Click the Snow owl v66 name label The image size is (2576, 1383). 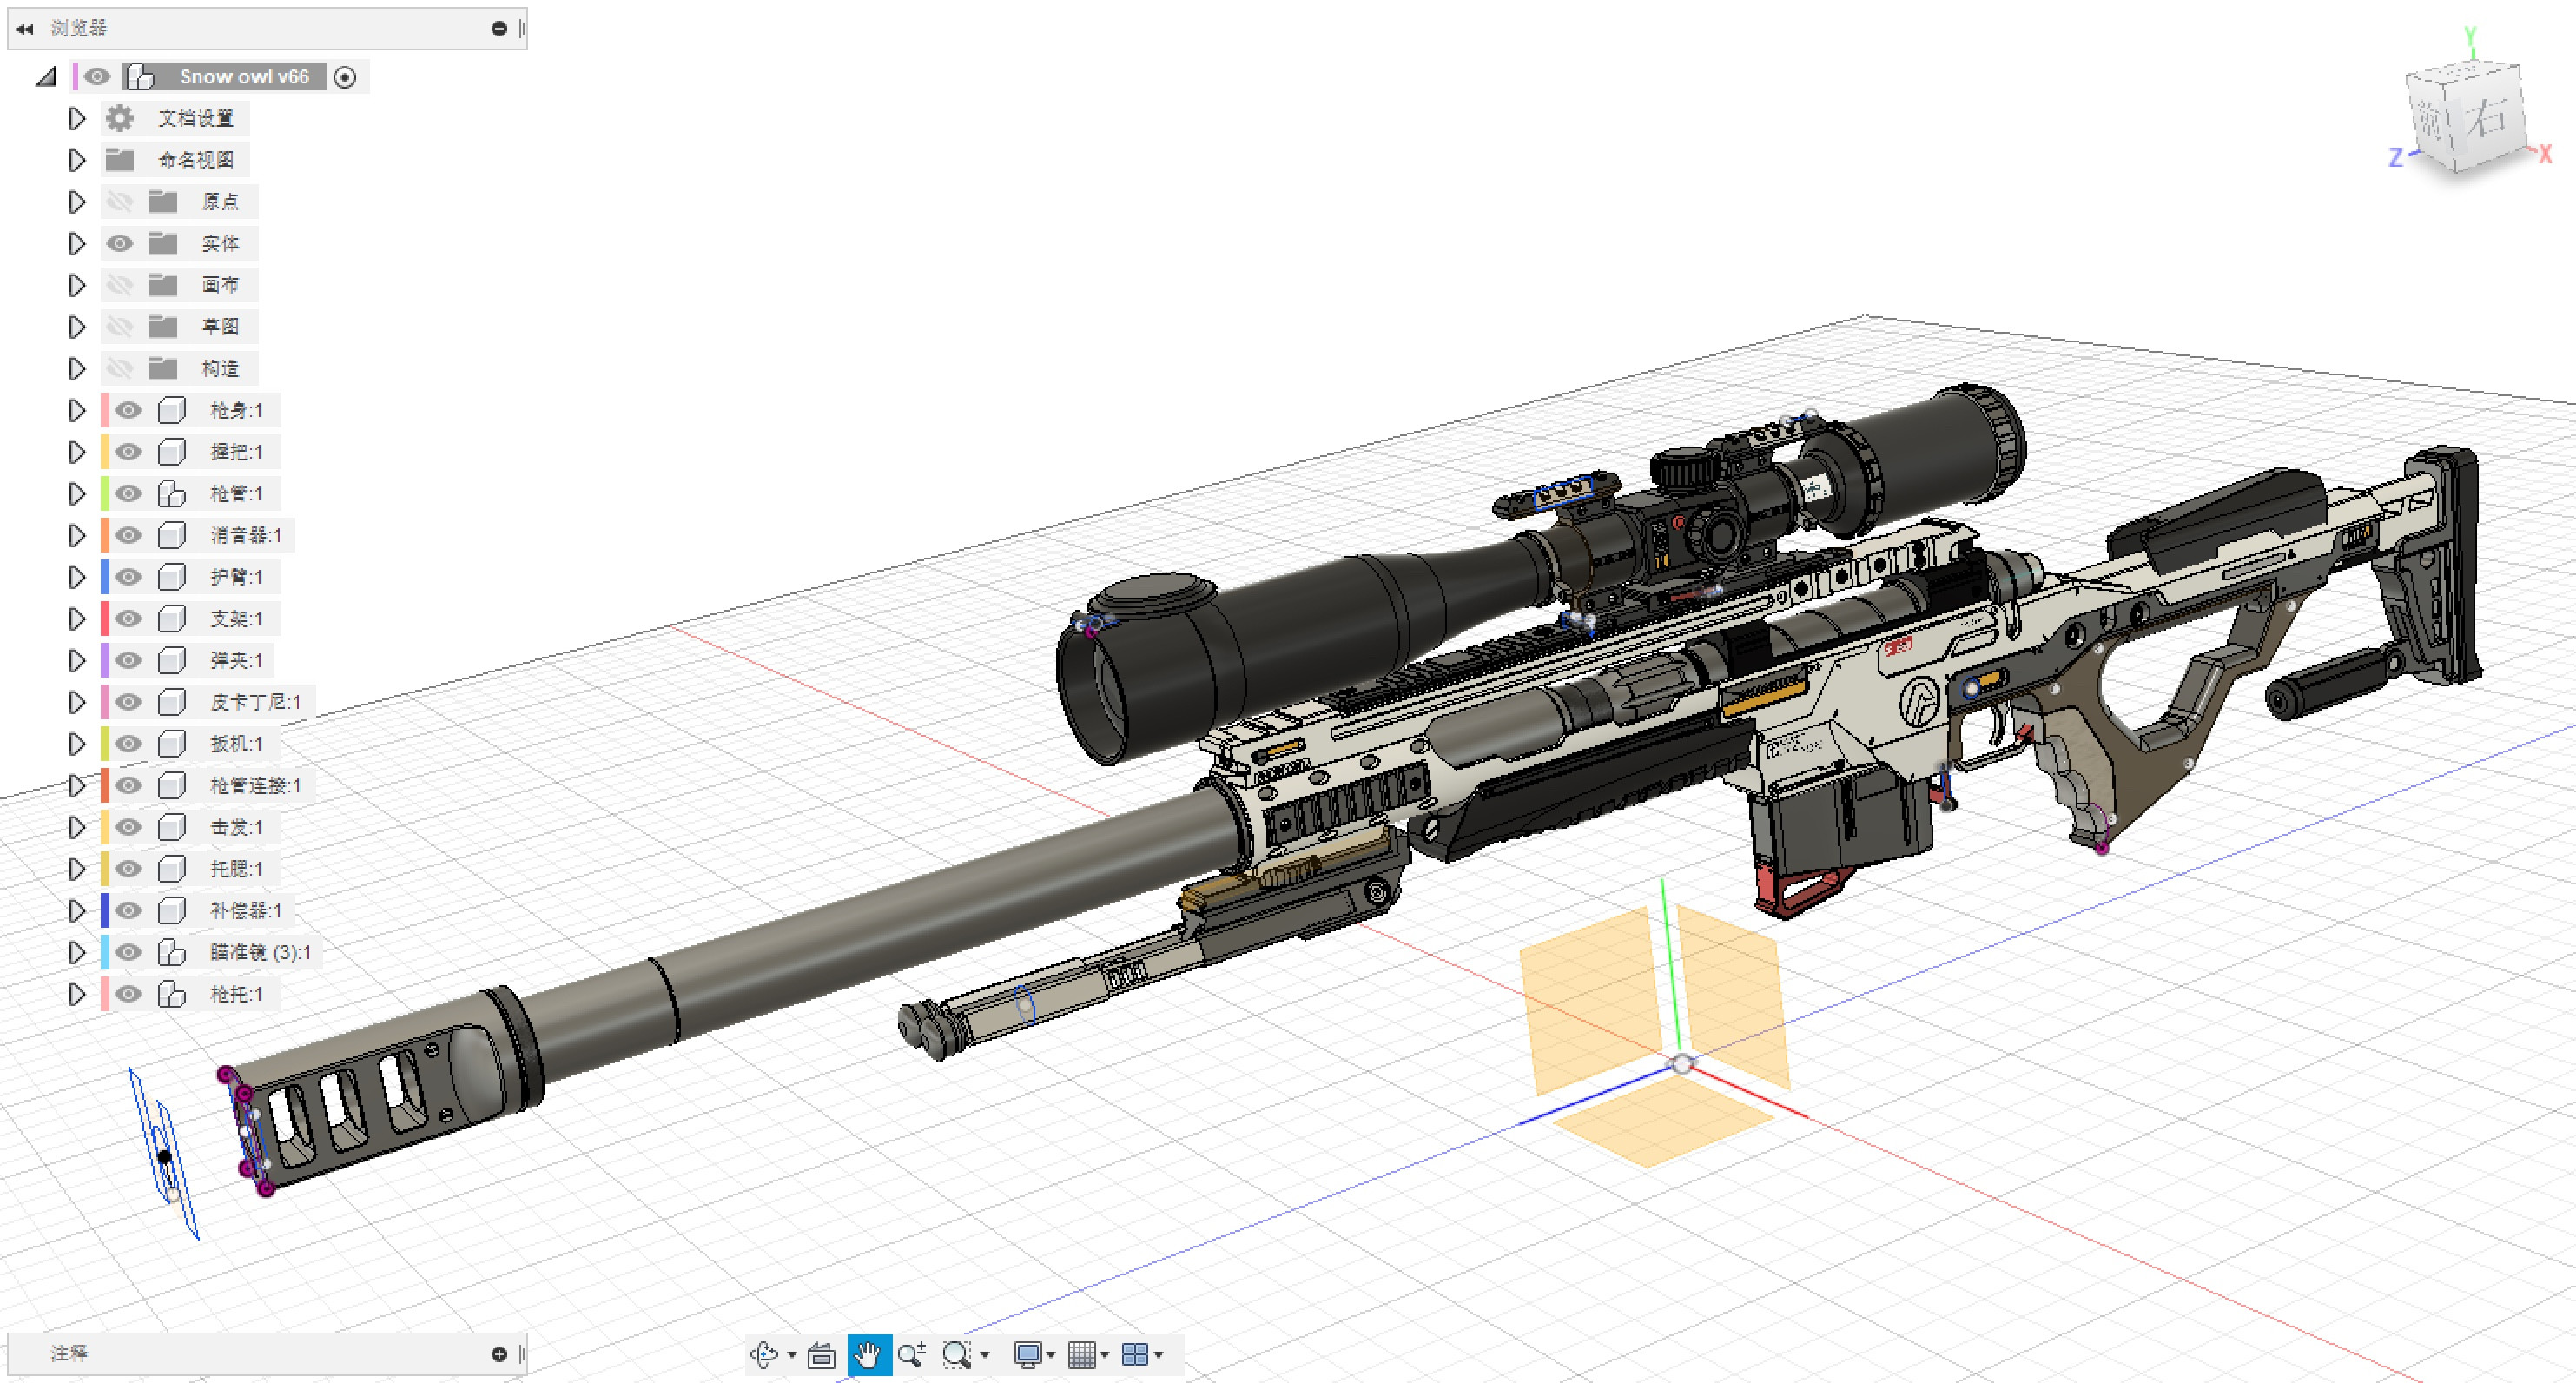(244, 77)
